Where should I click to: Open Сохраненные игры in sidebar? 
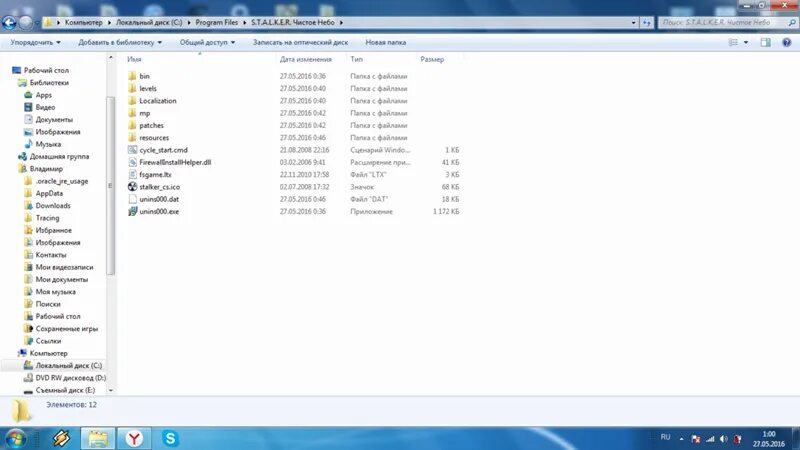(66, 329)
